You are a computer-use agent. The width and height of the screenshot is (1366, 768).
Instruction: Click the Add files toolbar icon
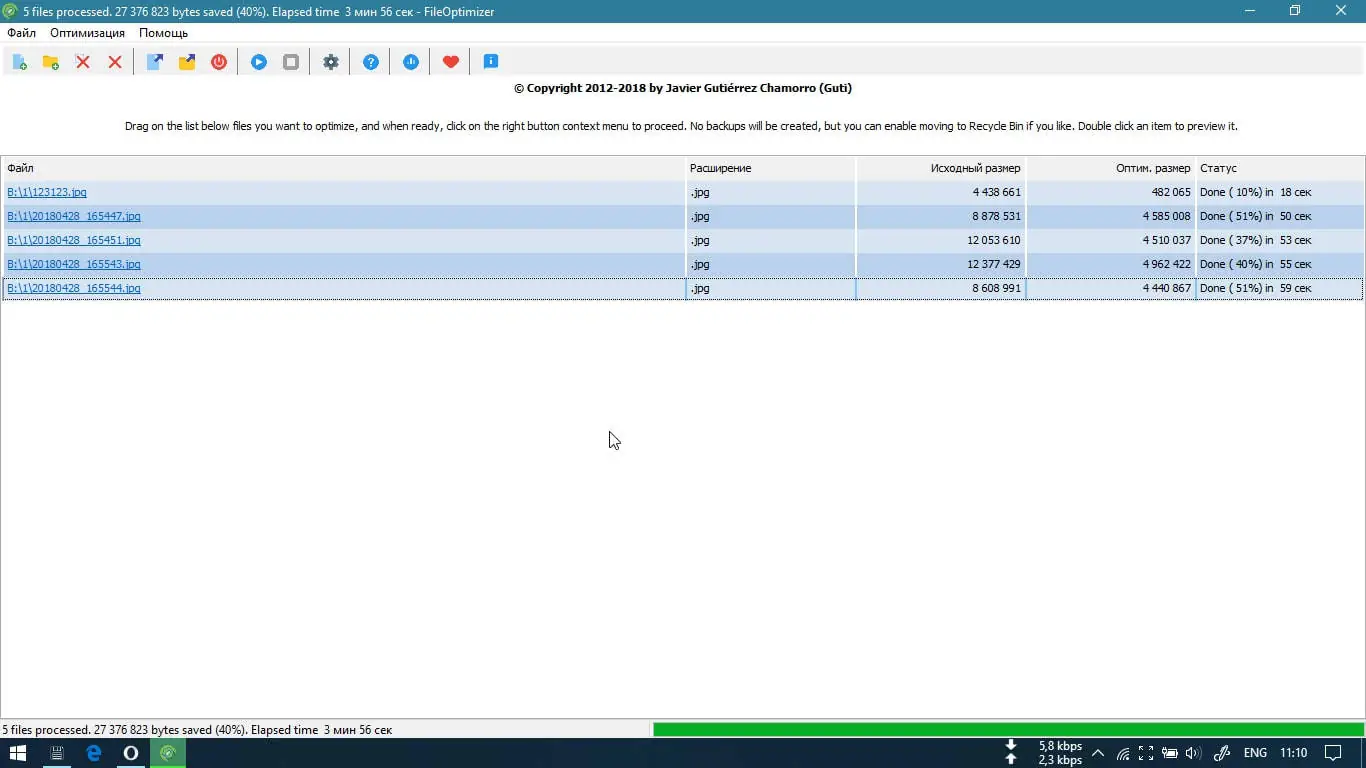(x=19, y=62)
